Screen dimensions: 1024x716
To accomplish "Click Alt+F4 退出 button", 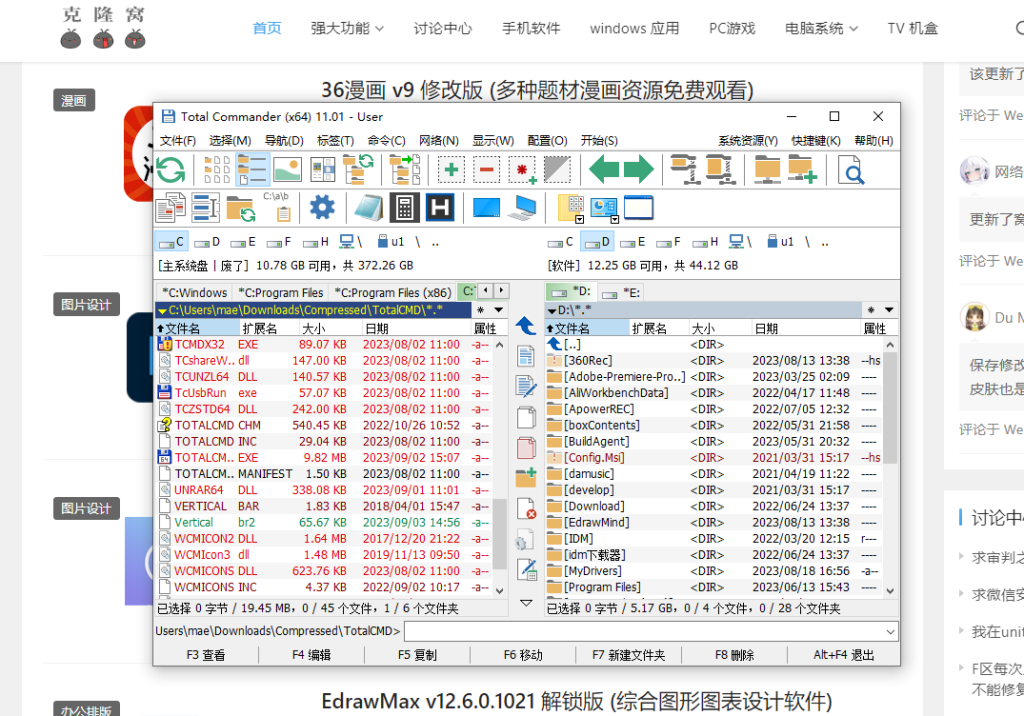I will click(843, 655).
